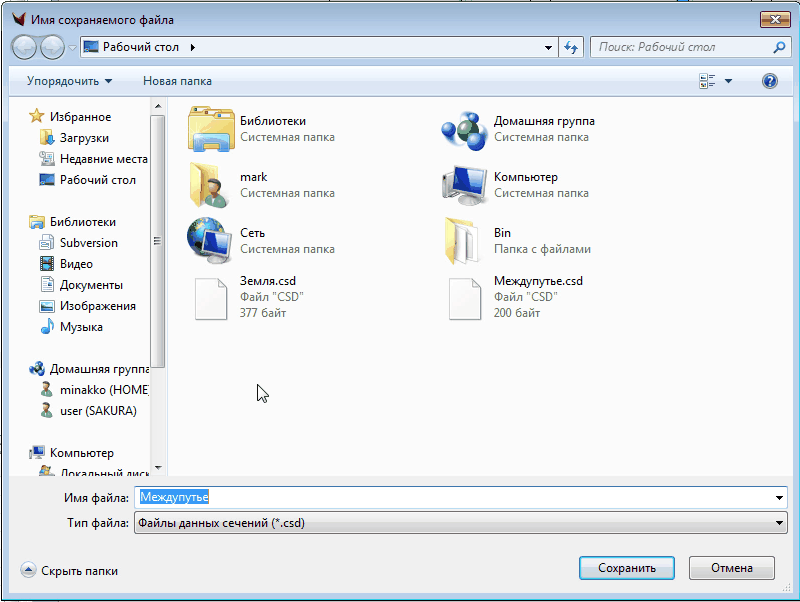The image size is (800, 602).
Task: Collapse folders with Скрыть папки
Action: point(70,571)
